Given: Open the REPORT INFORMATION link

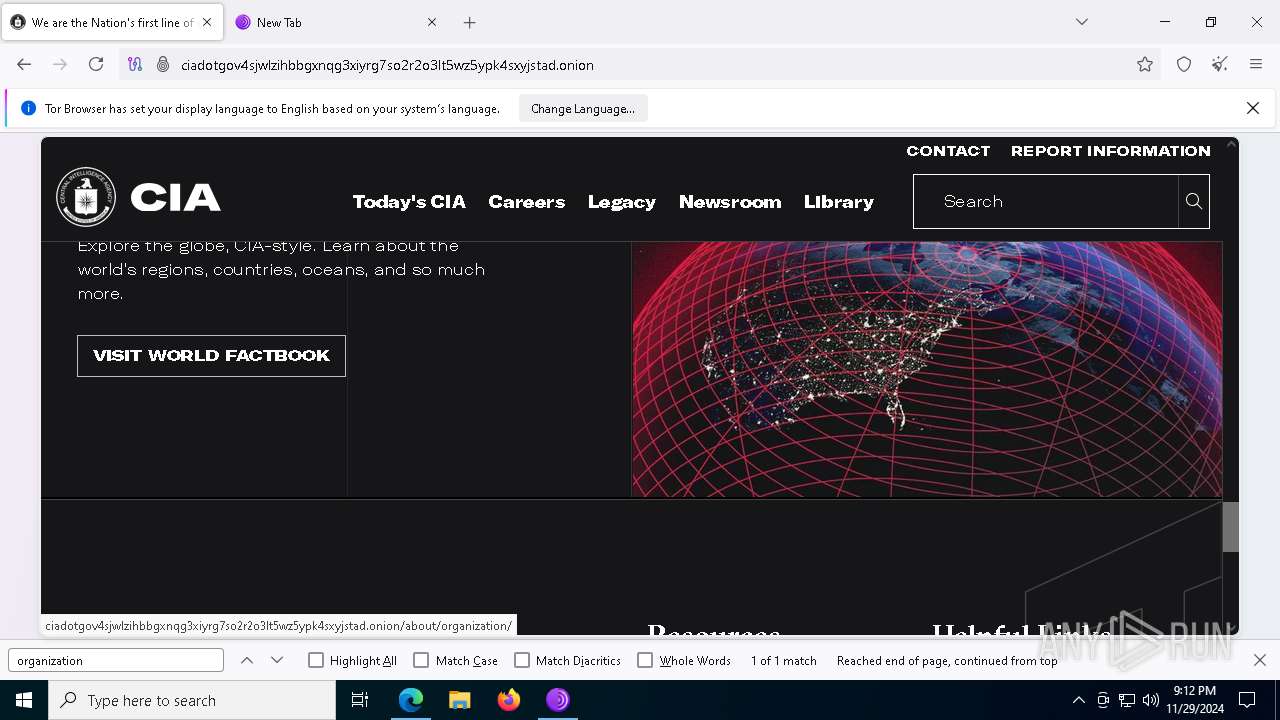Looking at the screenshot, I should pyautogui.click(x=1111, y=151).
